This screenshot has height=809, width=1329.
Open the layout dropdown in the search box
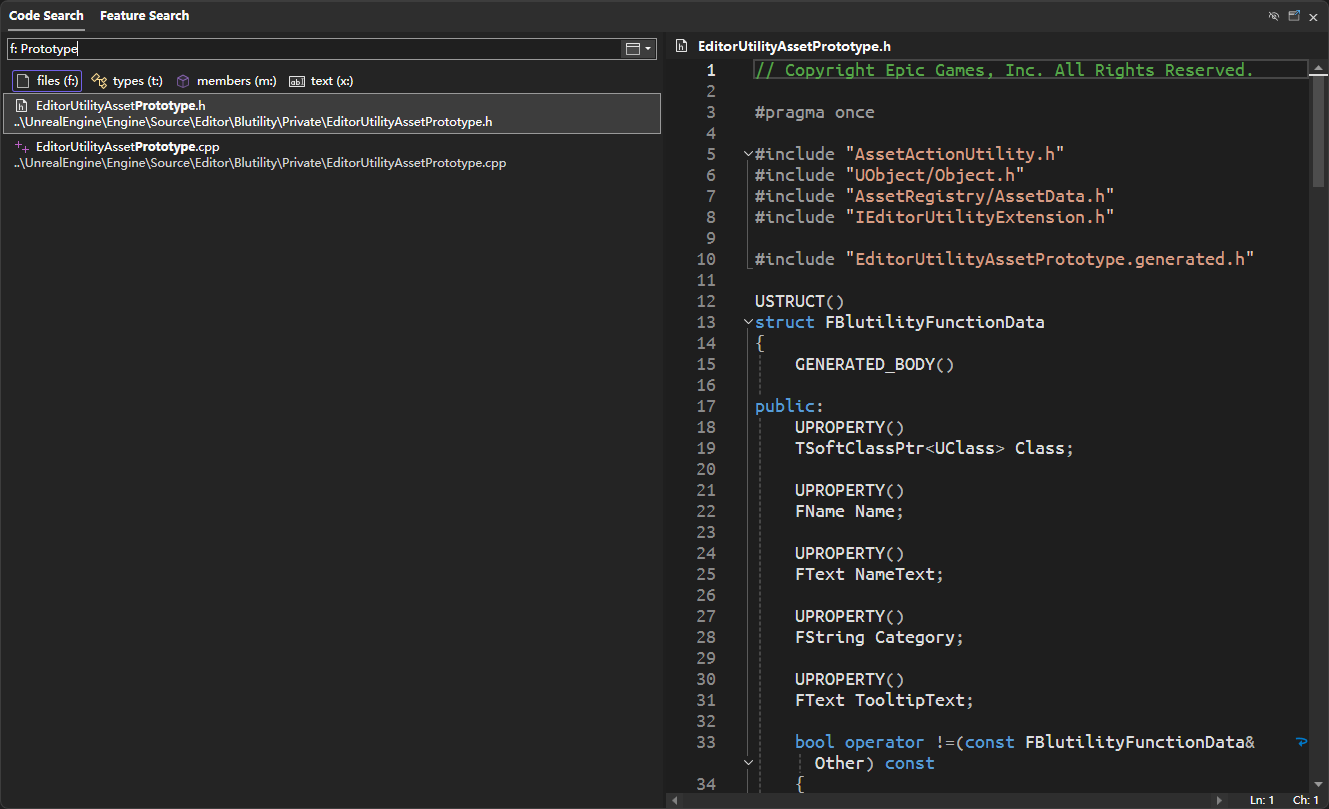(x=637, y=49)
